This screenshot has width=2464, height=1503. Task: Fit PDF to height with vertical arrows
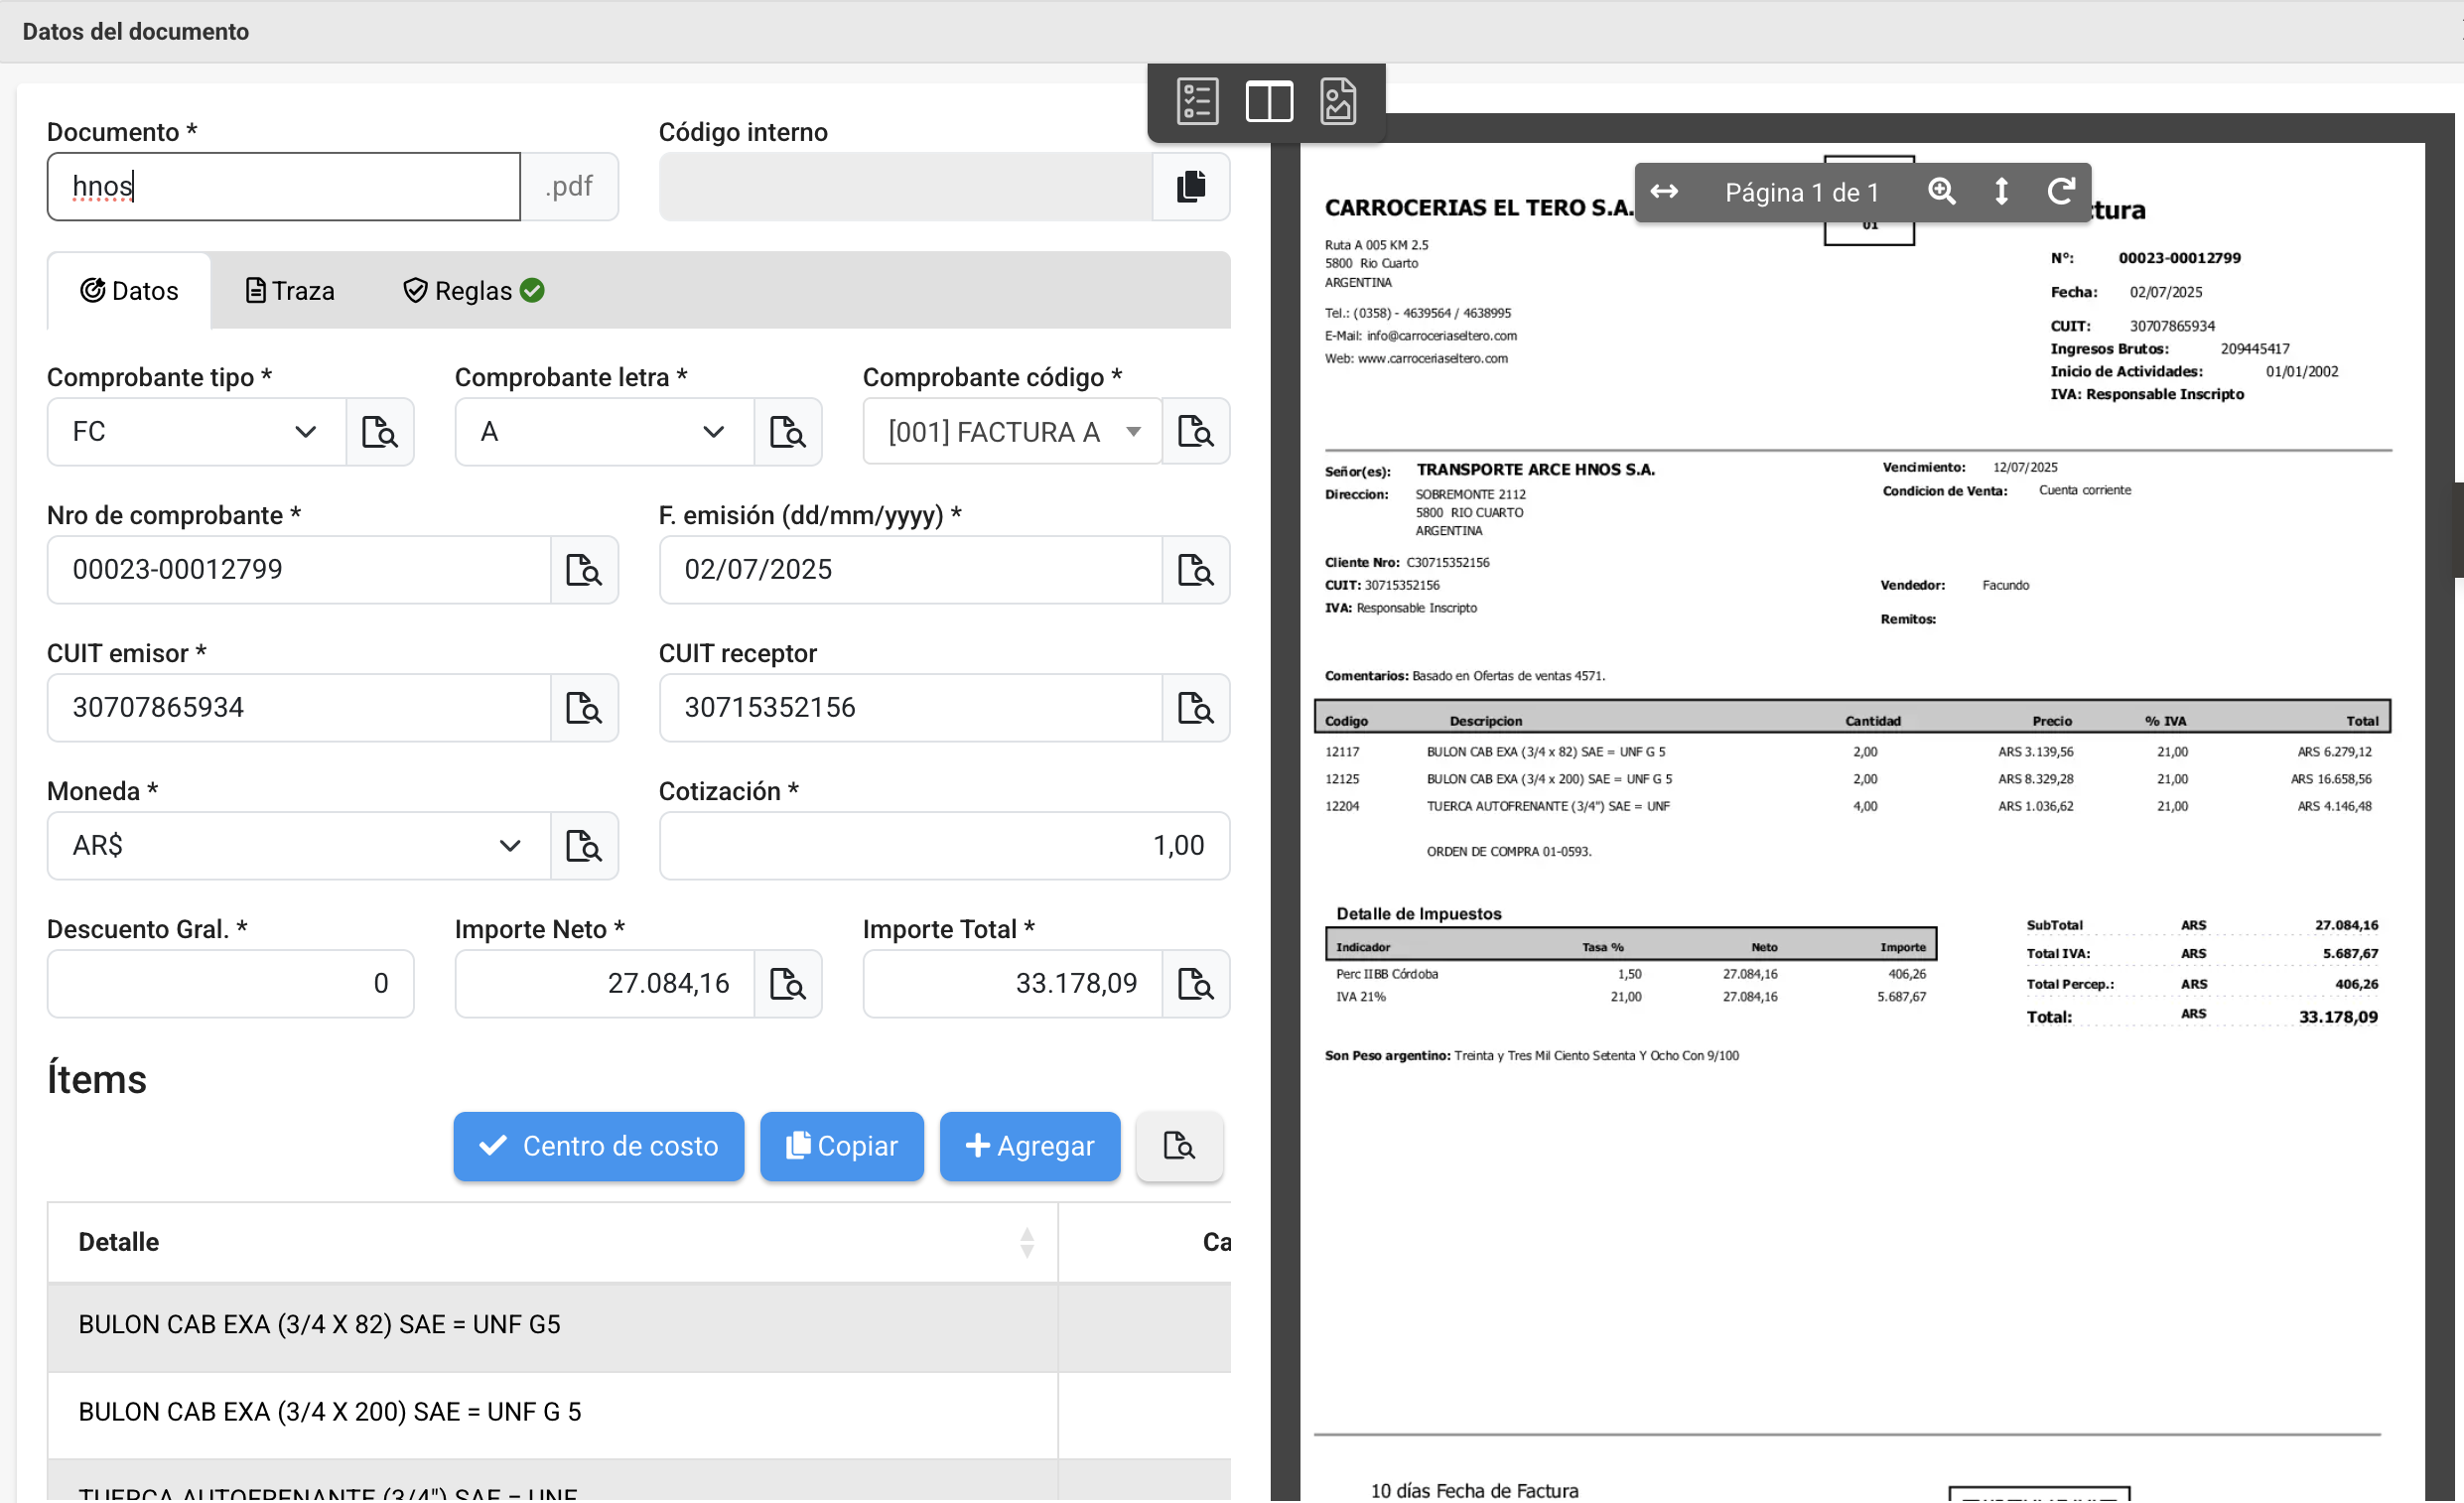click(2000, 191)
